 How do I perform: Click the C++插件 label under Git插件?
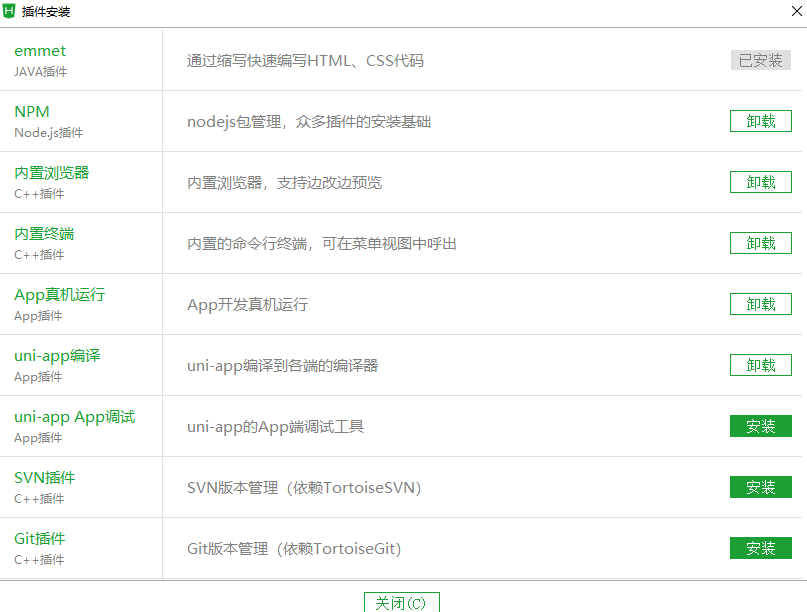tap(39, 559)
